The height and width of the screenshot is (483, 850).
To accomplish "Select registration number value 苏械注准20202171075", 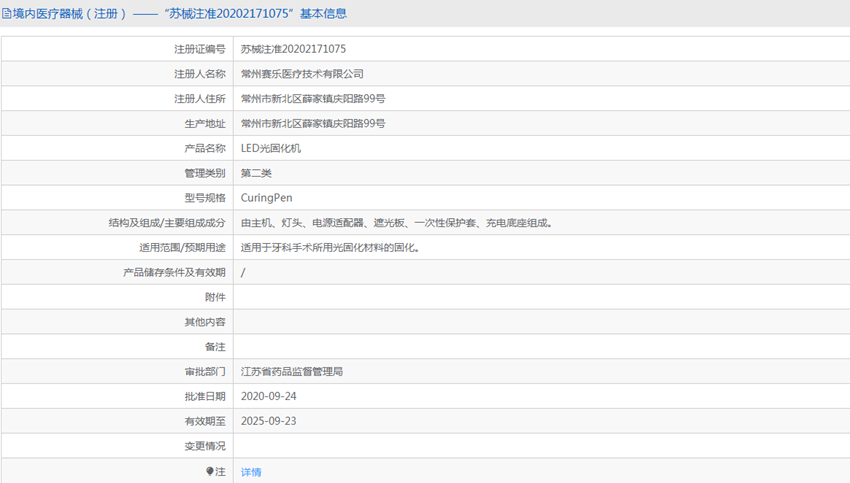I will (x=293, y=49).
